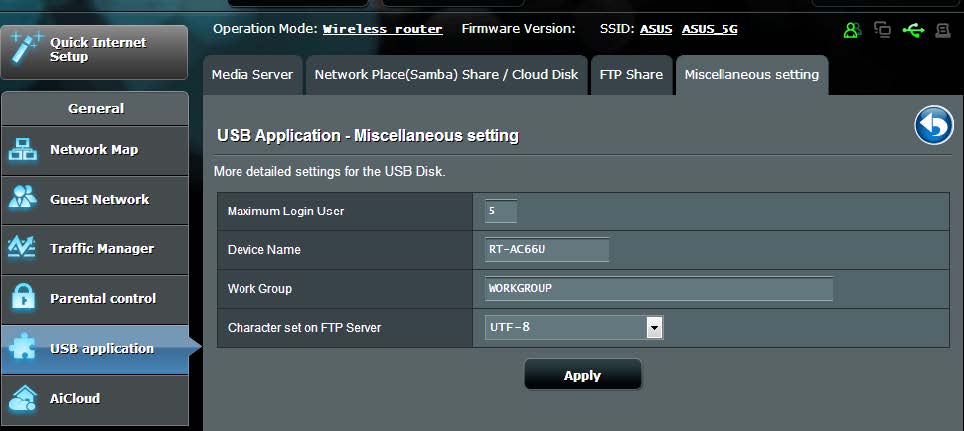This screenshot has height=431, width=964.
Task: Click the Network Map icon in sidebar
Action: 23,150
